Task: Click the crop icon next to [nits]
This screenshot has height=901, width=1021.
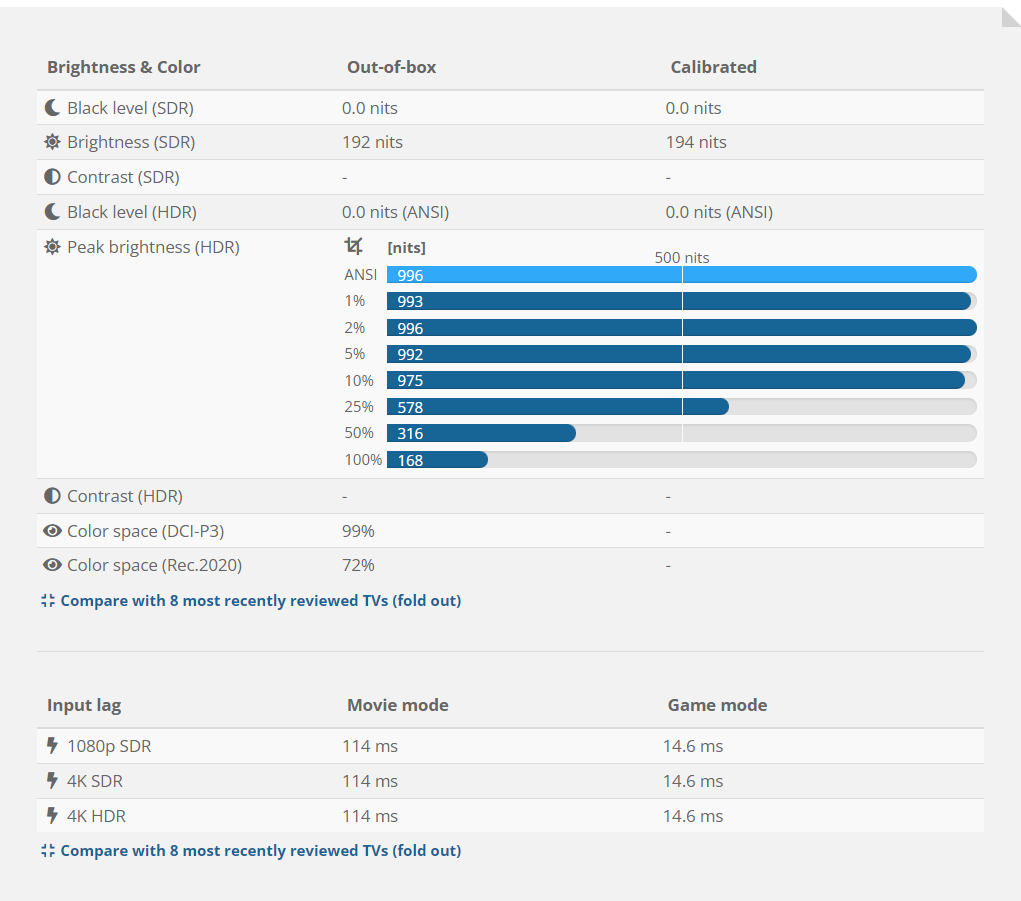Action: pos(353,246)
